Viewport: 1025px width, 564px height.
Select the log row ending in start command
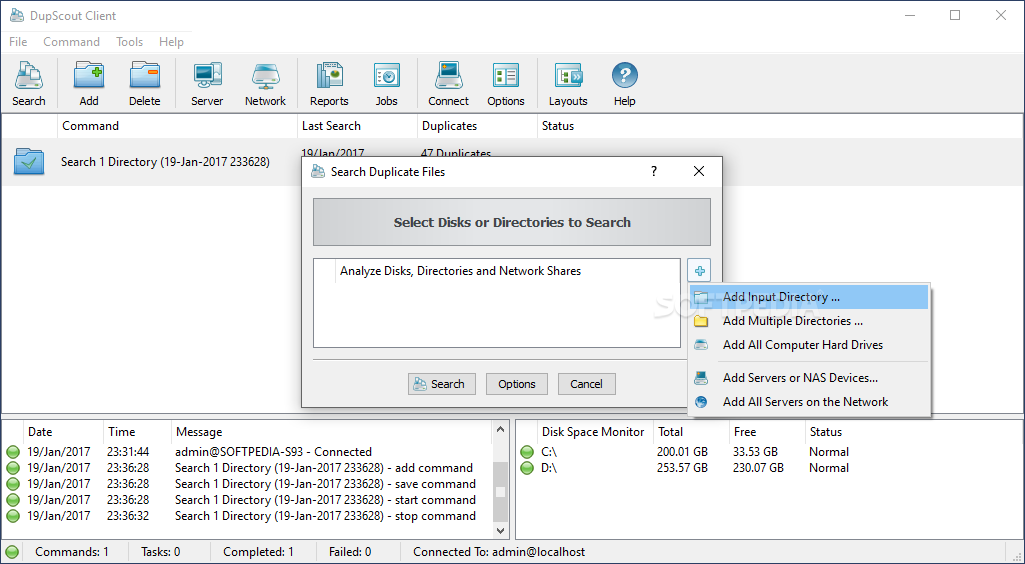pos(248,500)
